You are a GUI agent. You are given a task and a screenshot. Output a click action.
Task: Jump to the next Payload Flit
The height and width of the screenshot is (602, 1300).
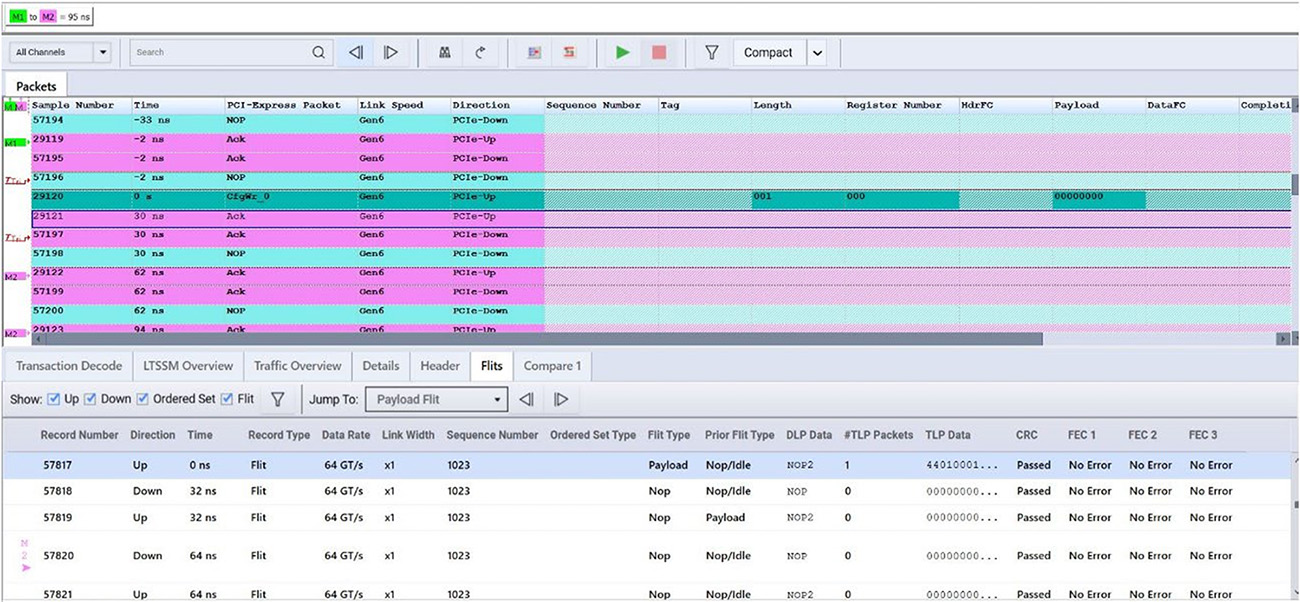pyautogui.click(x=561, y=400)
